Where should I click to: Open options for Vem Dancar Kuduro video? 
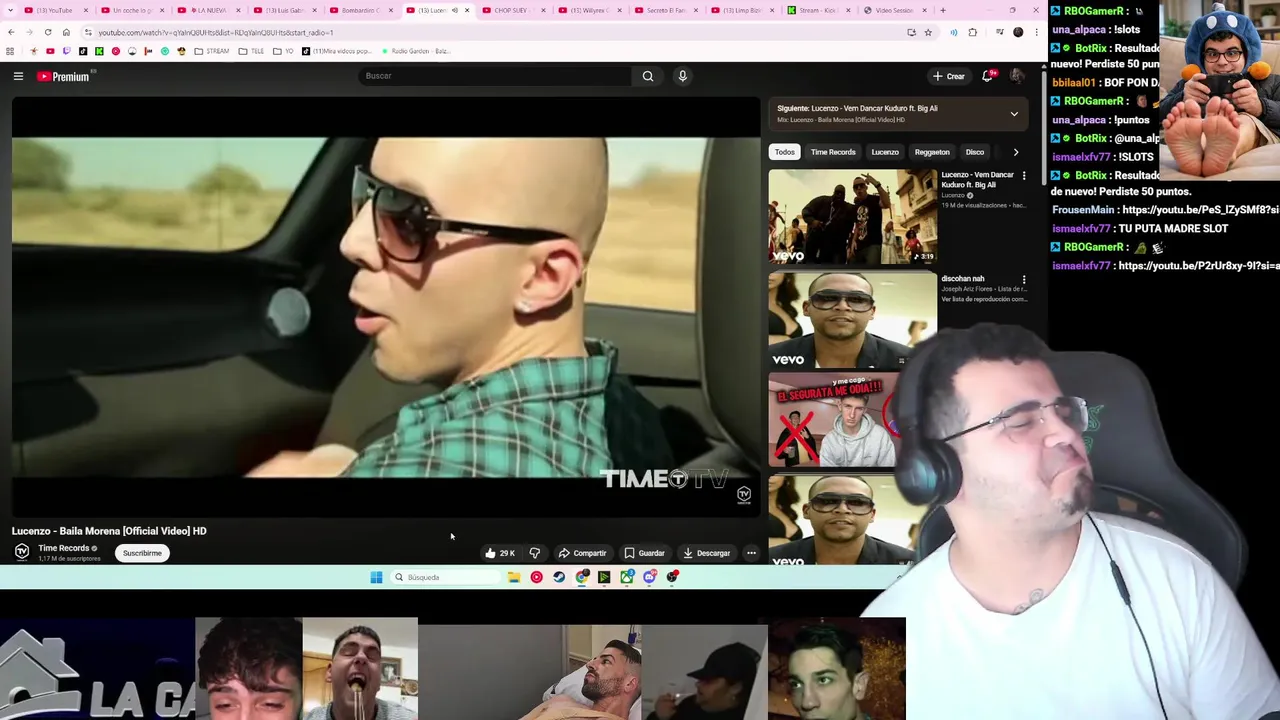(1024, 176)
